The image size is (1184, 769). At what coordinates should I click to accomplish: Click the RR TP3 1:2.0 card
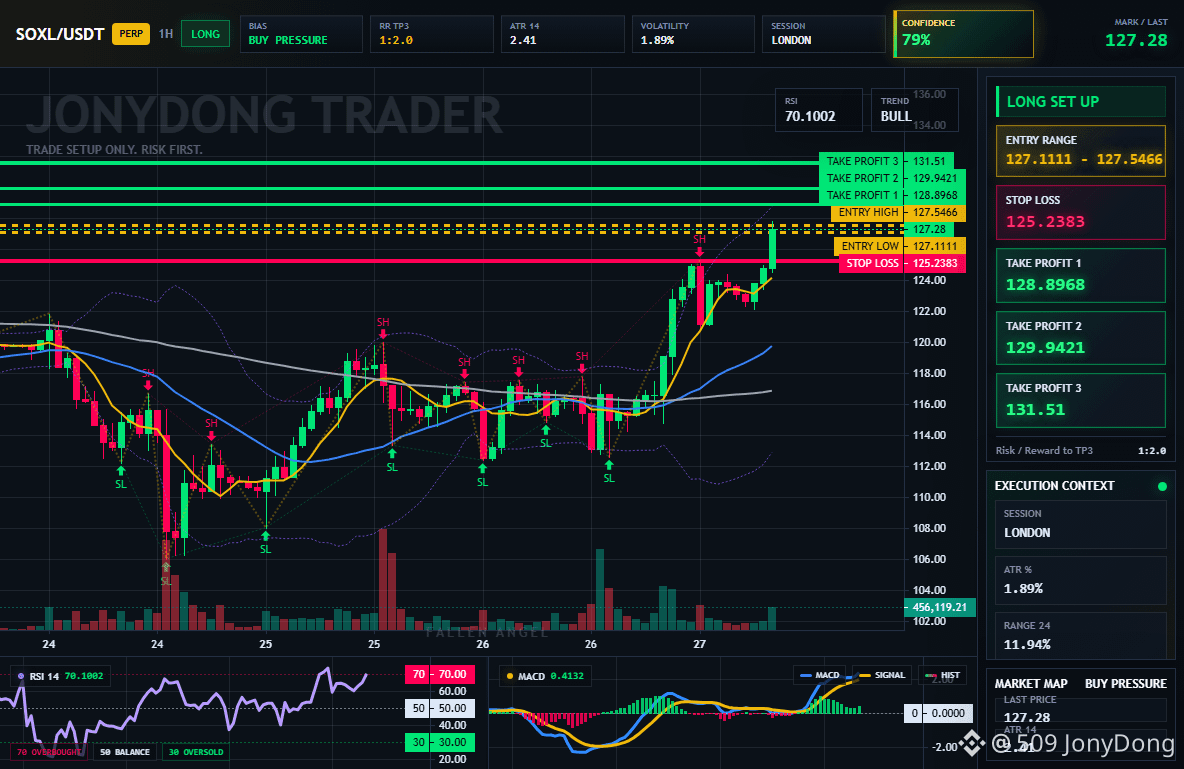pos(432,34)
